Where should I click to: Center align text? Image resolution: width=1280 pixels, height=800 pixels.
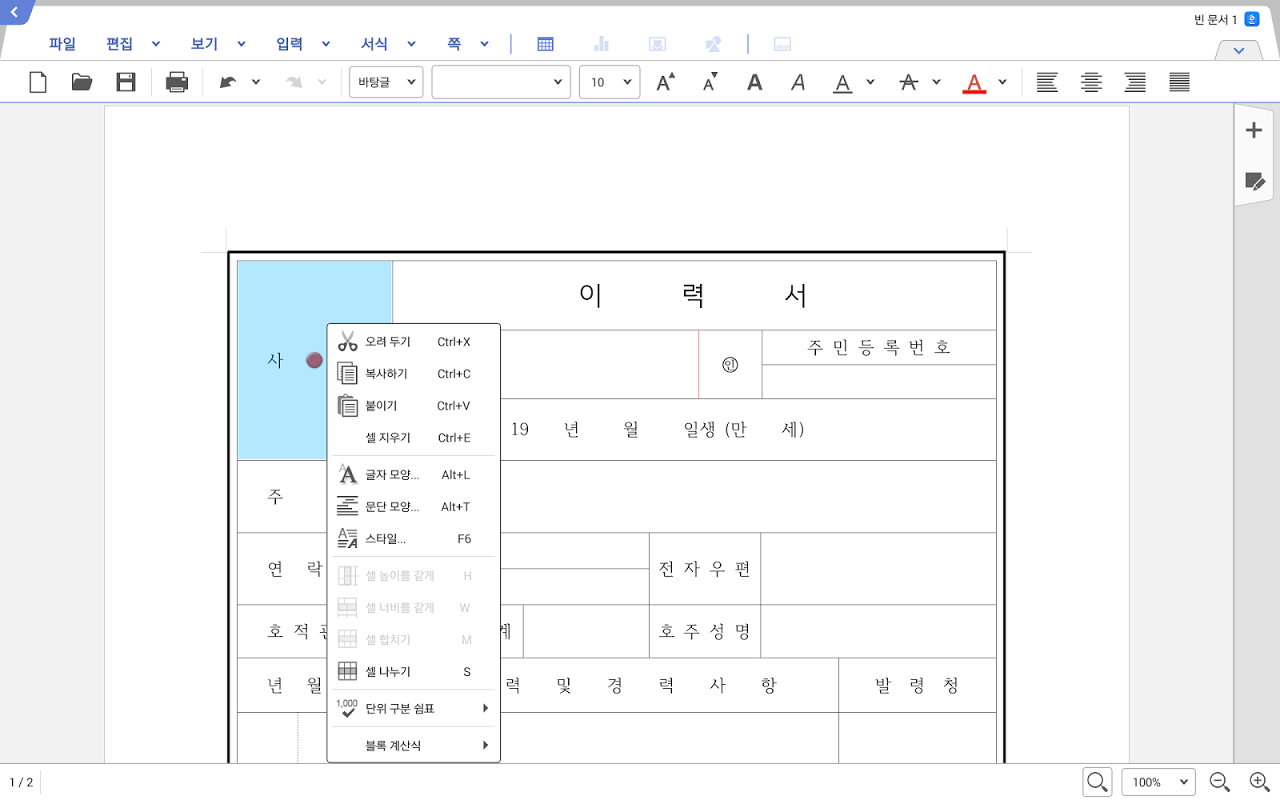tap(1091, 82)
